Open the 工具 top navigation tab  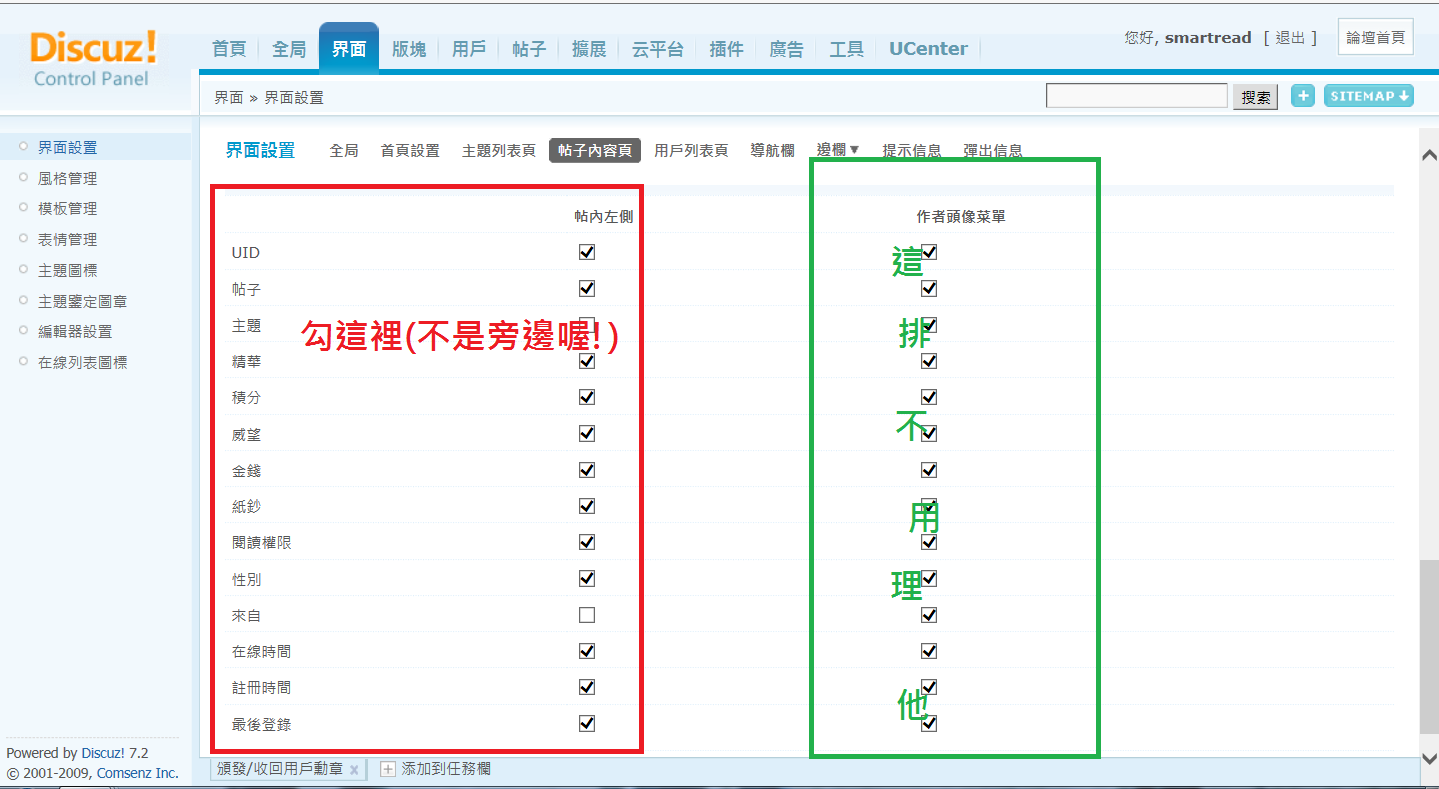[847, 49]
